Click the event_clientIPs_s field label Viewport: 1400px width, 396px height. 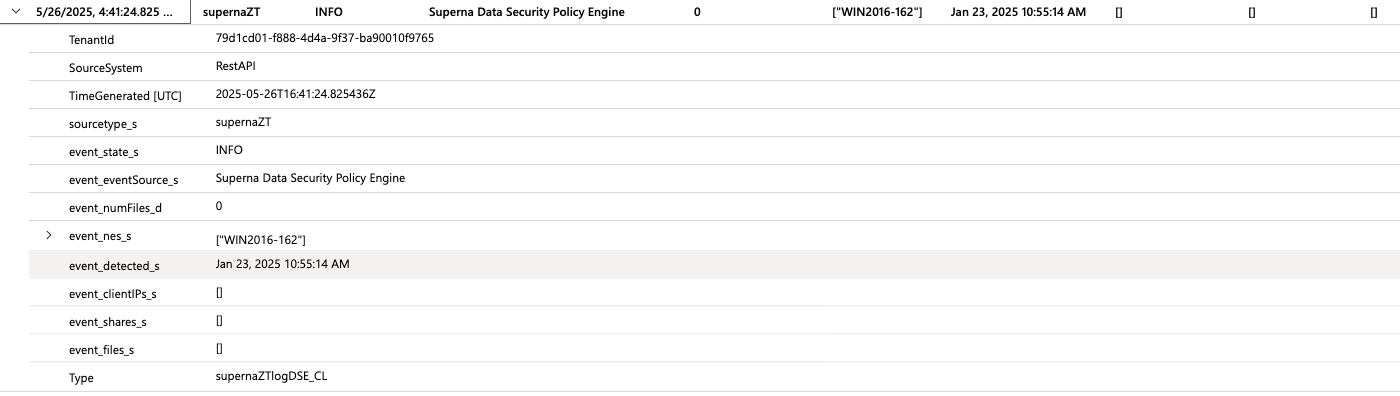[x=113, y=294]
